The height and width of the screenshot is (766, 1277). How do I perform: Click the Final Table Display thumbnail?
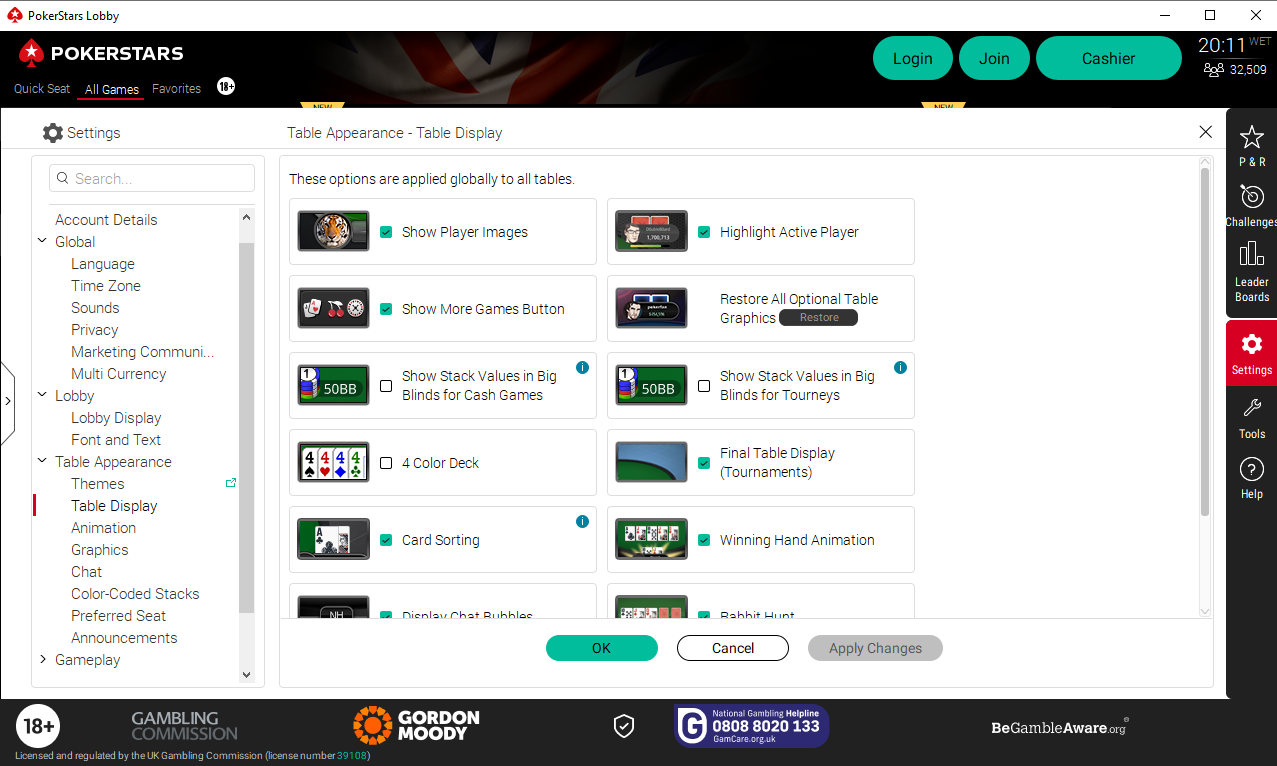tap(651, 462)
